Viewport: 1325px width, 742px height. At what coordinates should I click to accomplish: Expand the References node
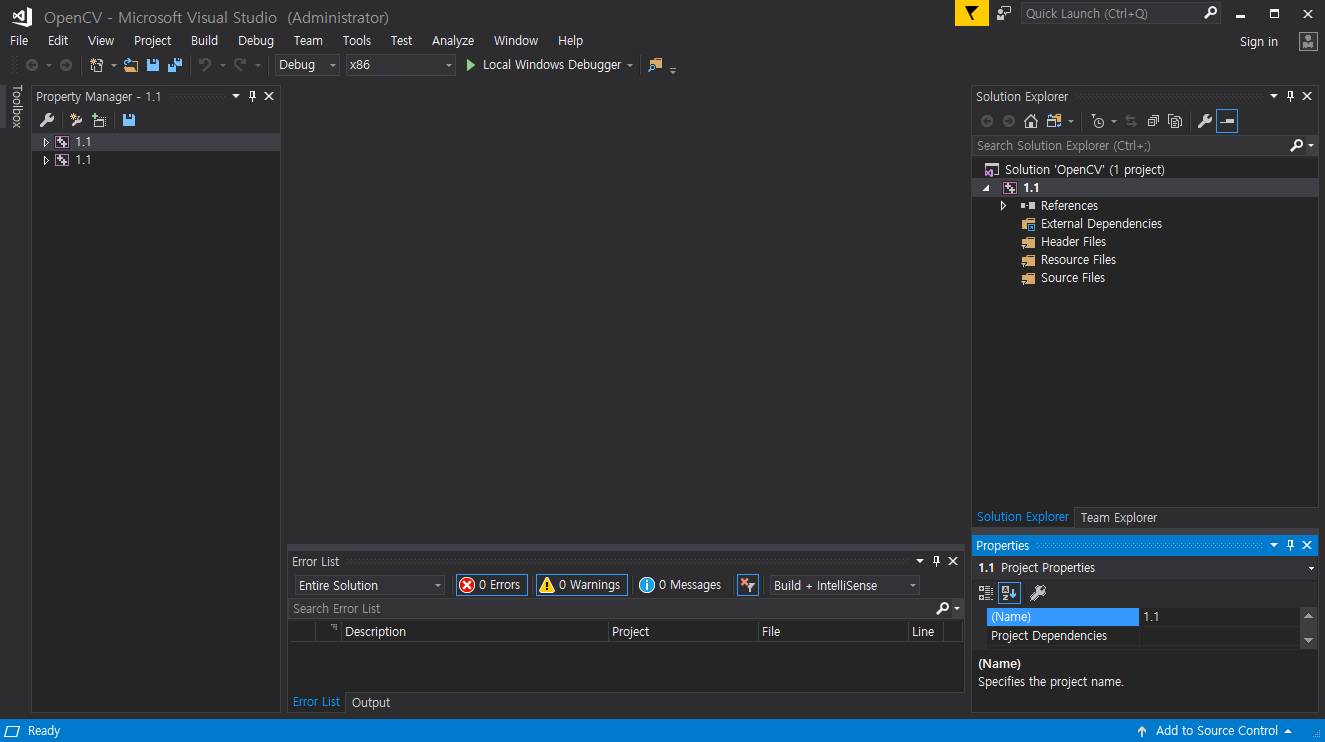point(1004,206)
